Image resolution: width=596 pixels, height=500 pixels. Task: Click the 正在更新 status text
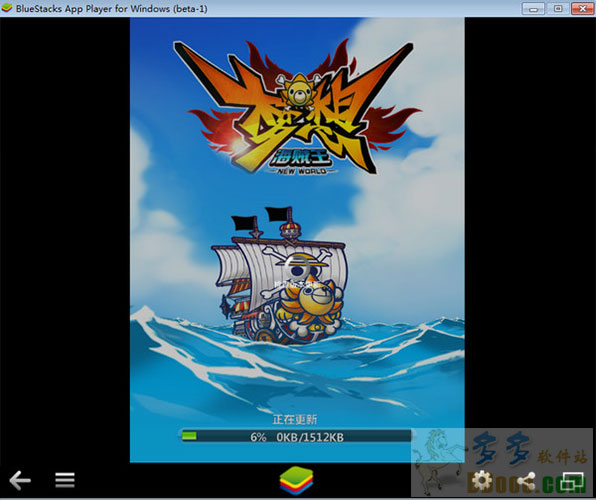click(x=295, y=419)
